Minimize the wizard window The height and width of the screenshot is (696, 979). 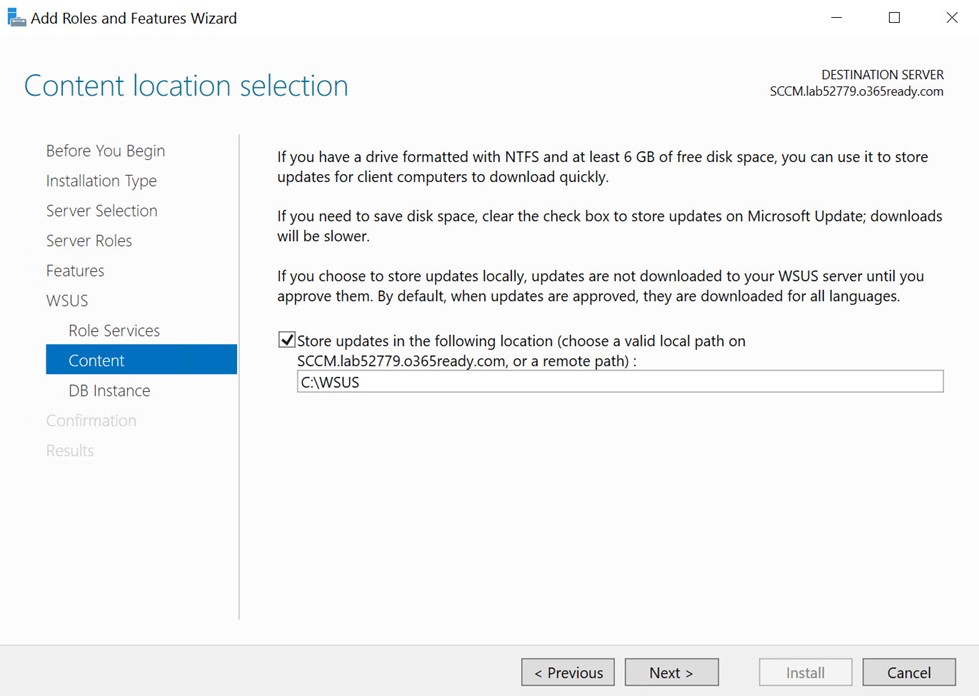(x=836, y=17)
